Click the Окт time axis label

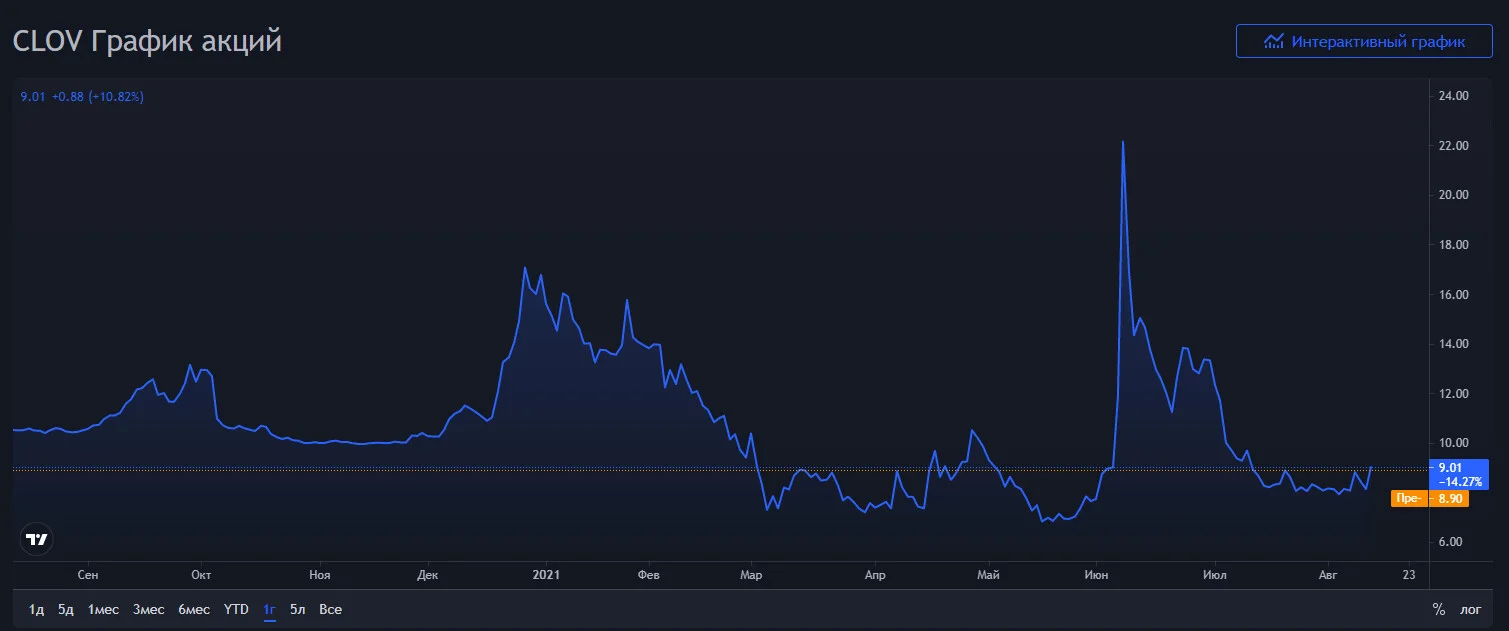pyautogui.click(x=201, y=575)
